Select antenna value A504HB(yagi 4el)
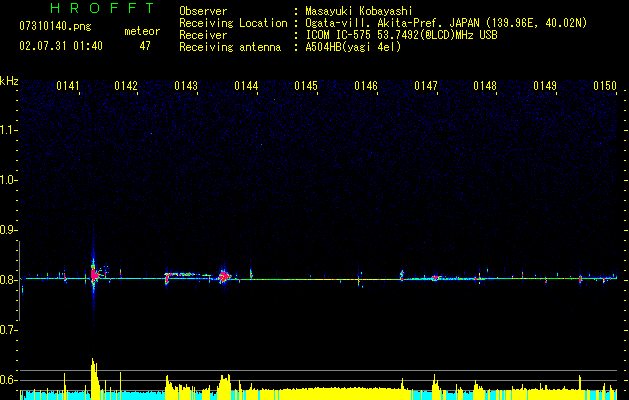 click(353, 47)
